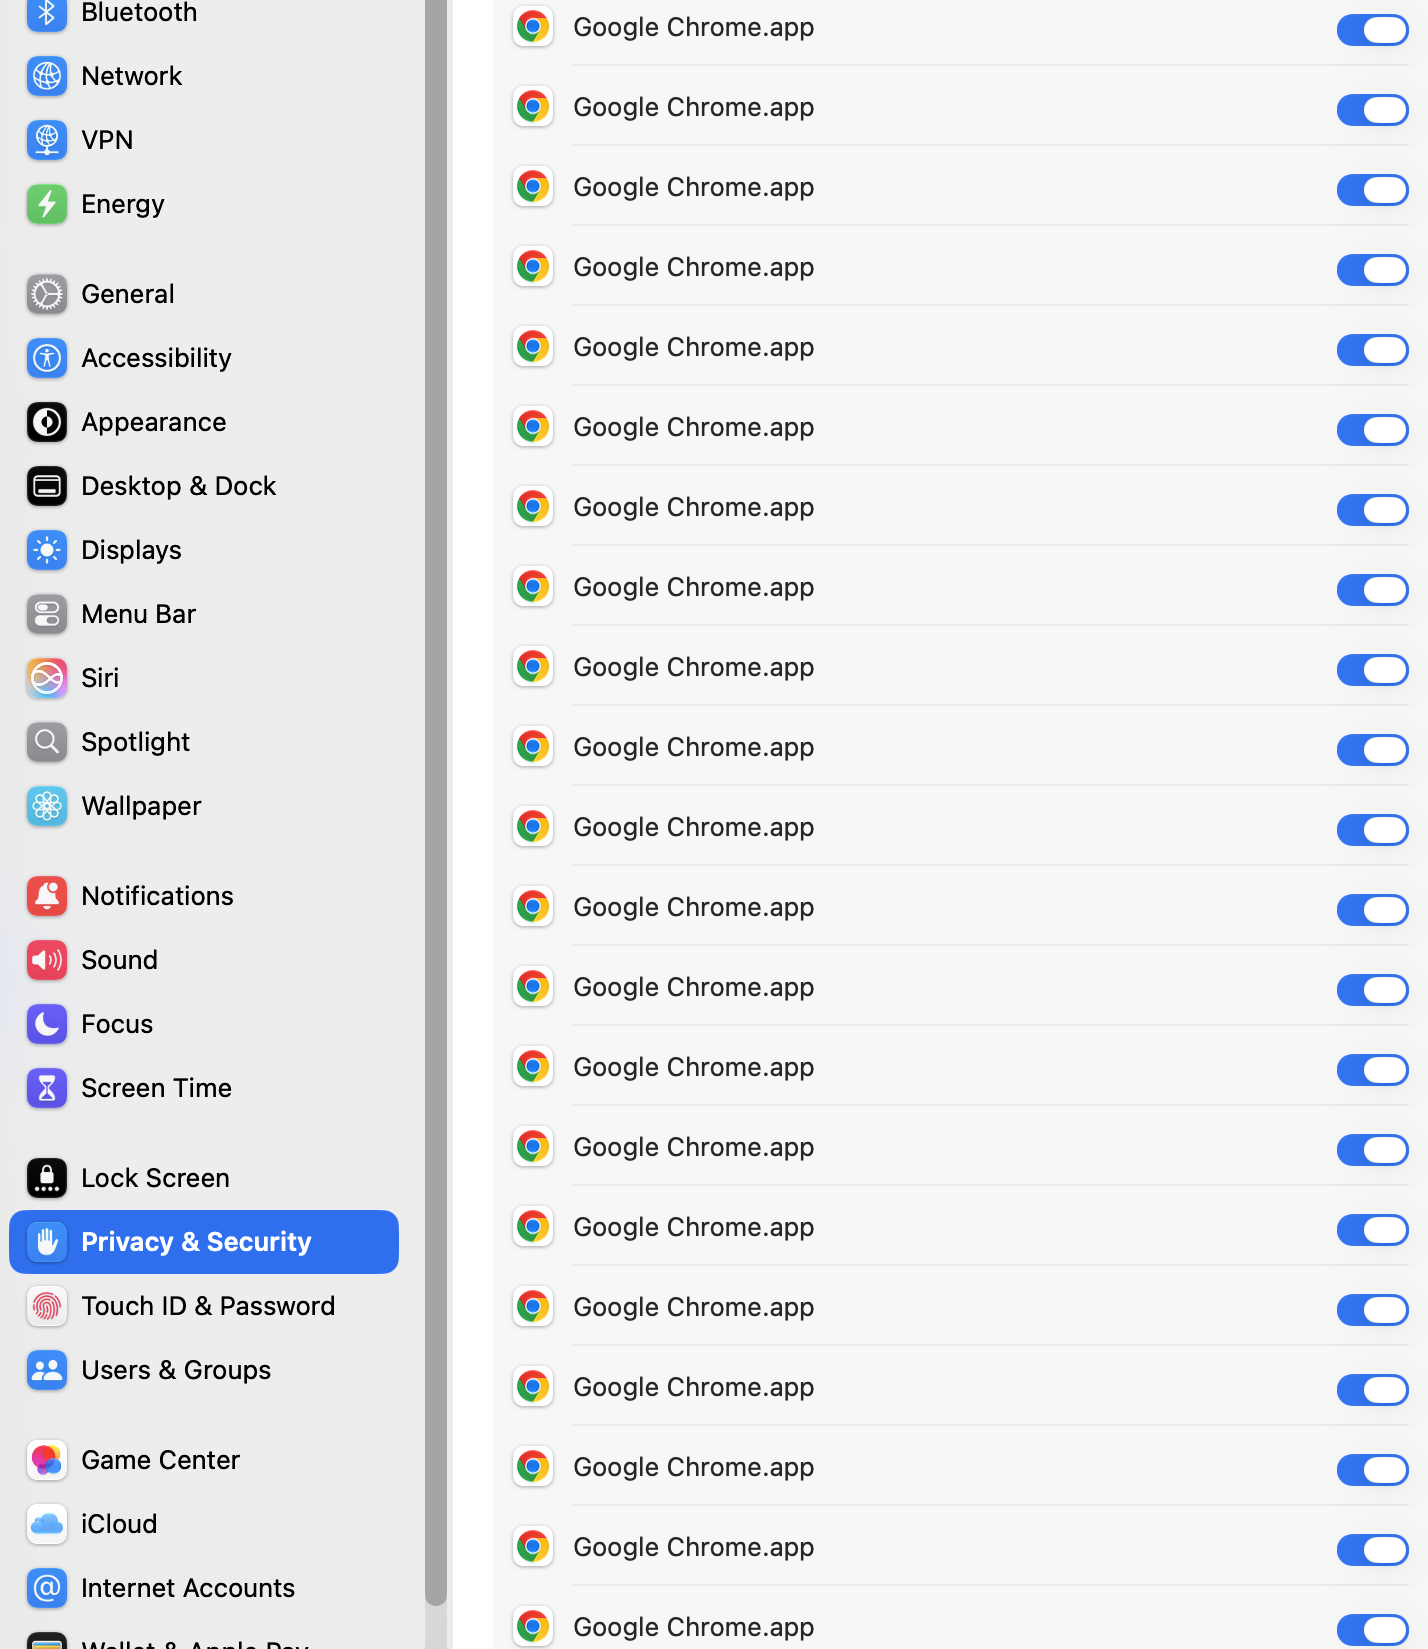Open the Siri icon
Screen dimensions: 1428x1649
coord(47,678)
